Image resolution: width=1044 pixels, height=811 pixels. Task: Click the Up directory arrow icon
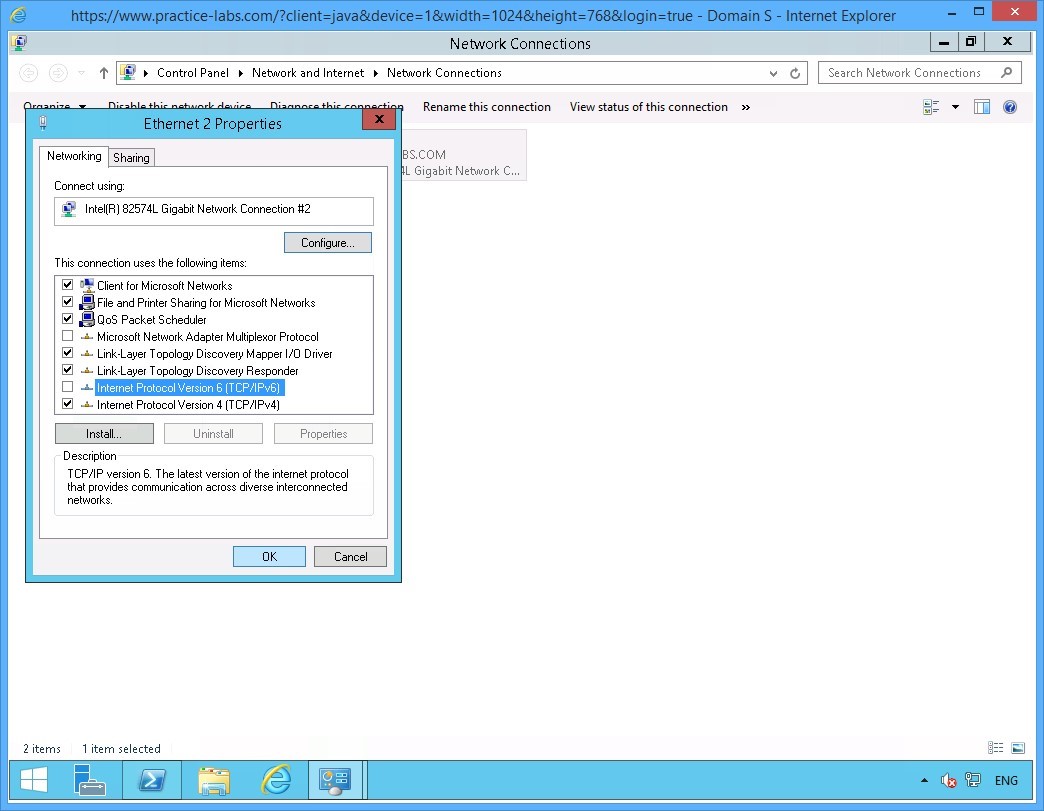(x=104, y=73)
